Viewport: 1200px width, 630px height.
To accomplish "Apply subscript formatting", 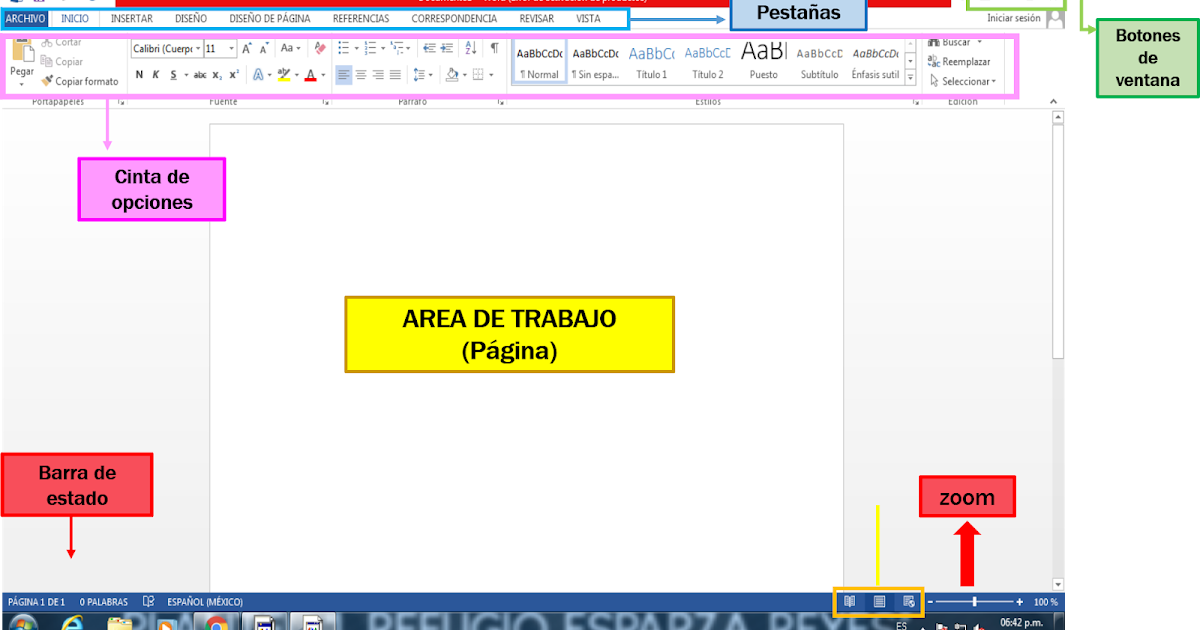I will pyautogui.click(x=218, y=73).
